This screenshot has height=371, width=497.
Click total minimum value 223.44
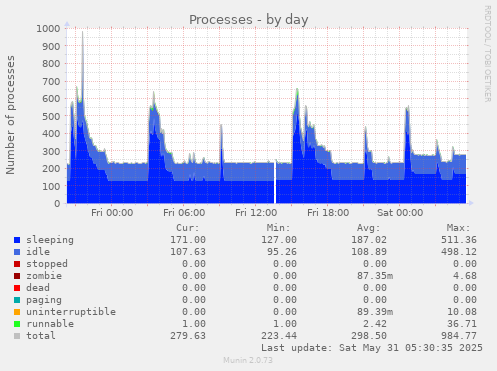pyautogui.click(x=279, y=336)
